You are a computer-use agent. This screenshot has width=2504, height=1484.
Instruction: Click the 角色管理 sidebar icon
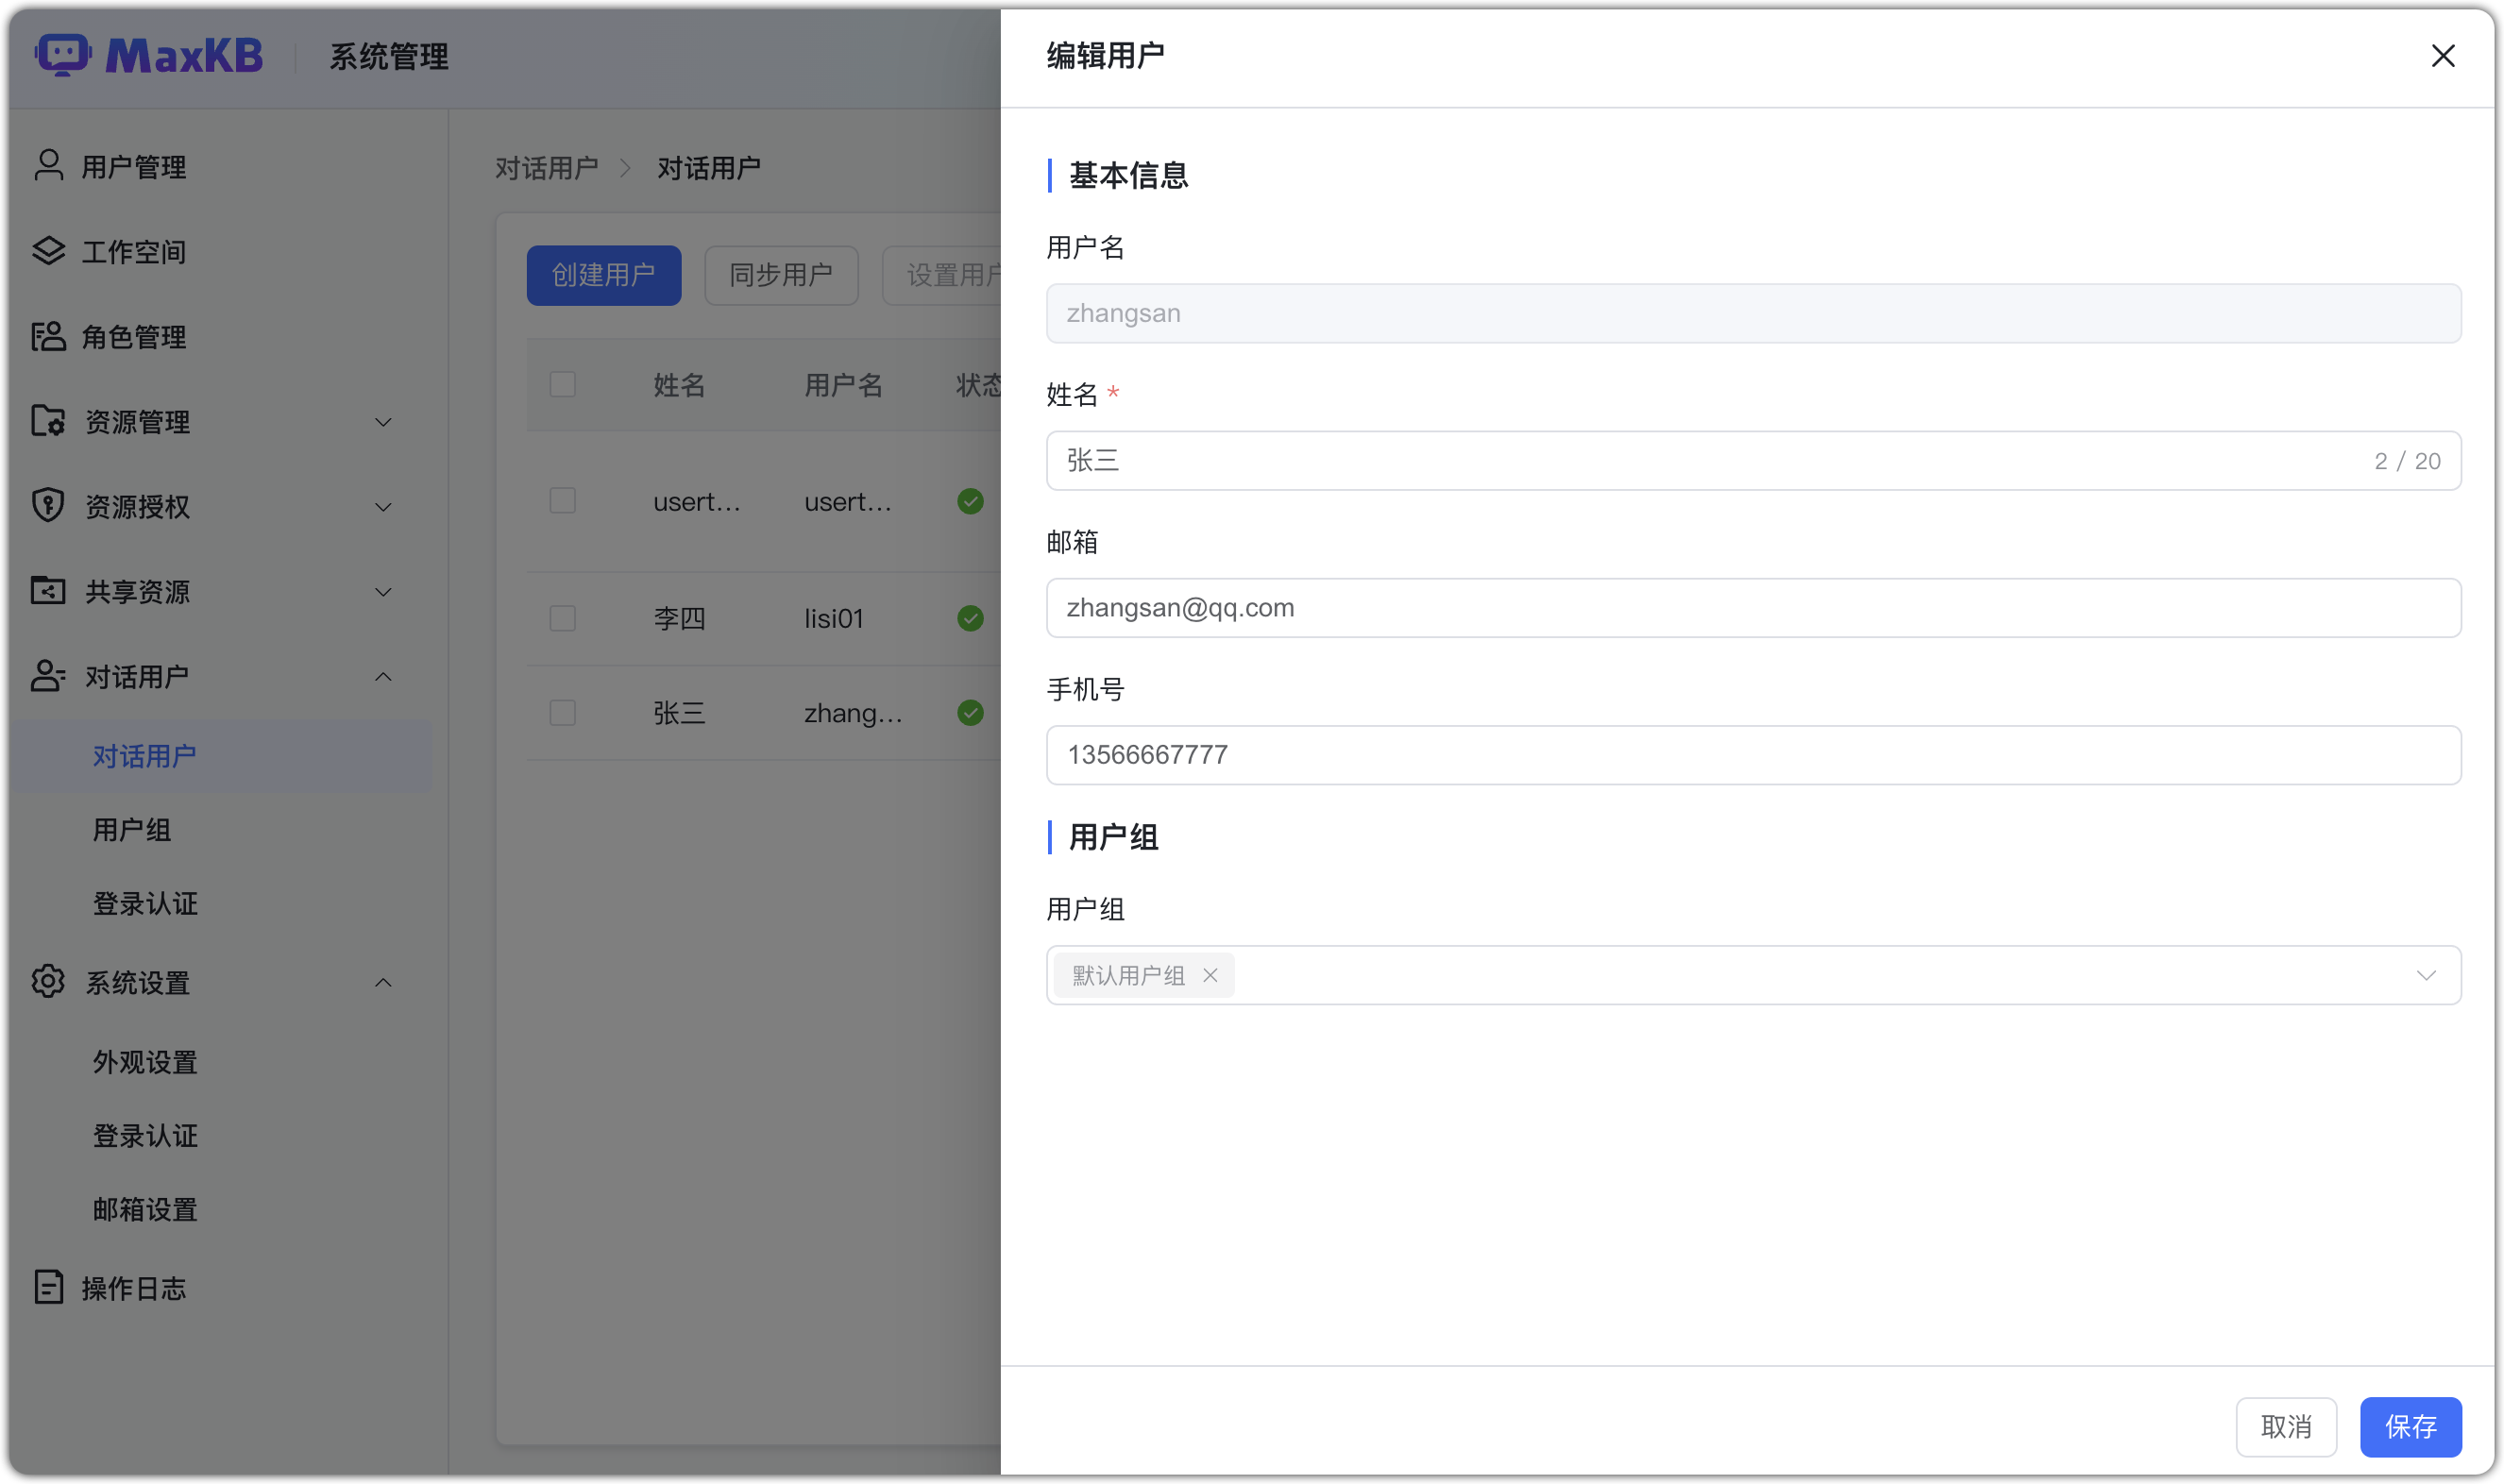[47, 337]
